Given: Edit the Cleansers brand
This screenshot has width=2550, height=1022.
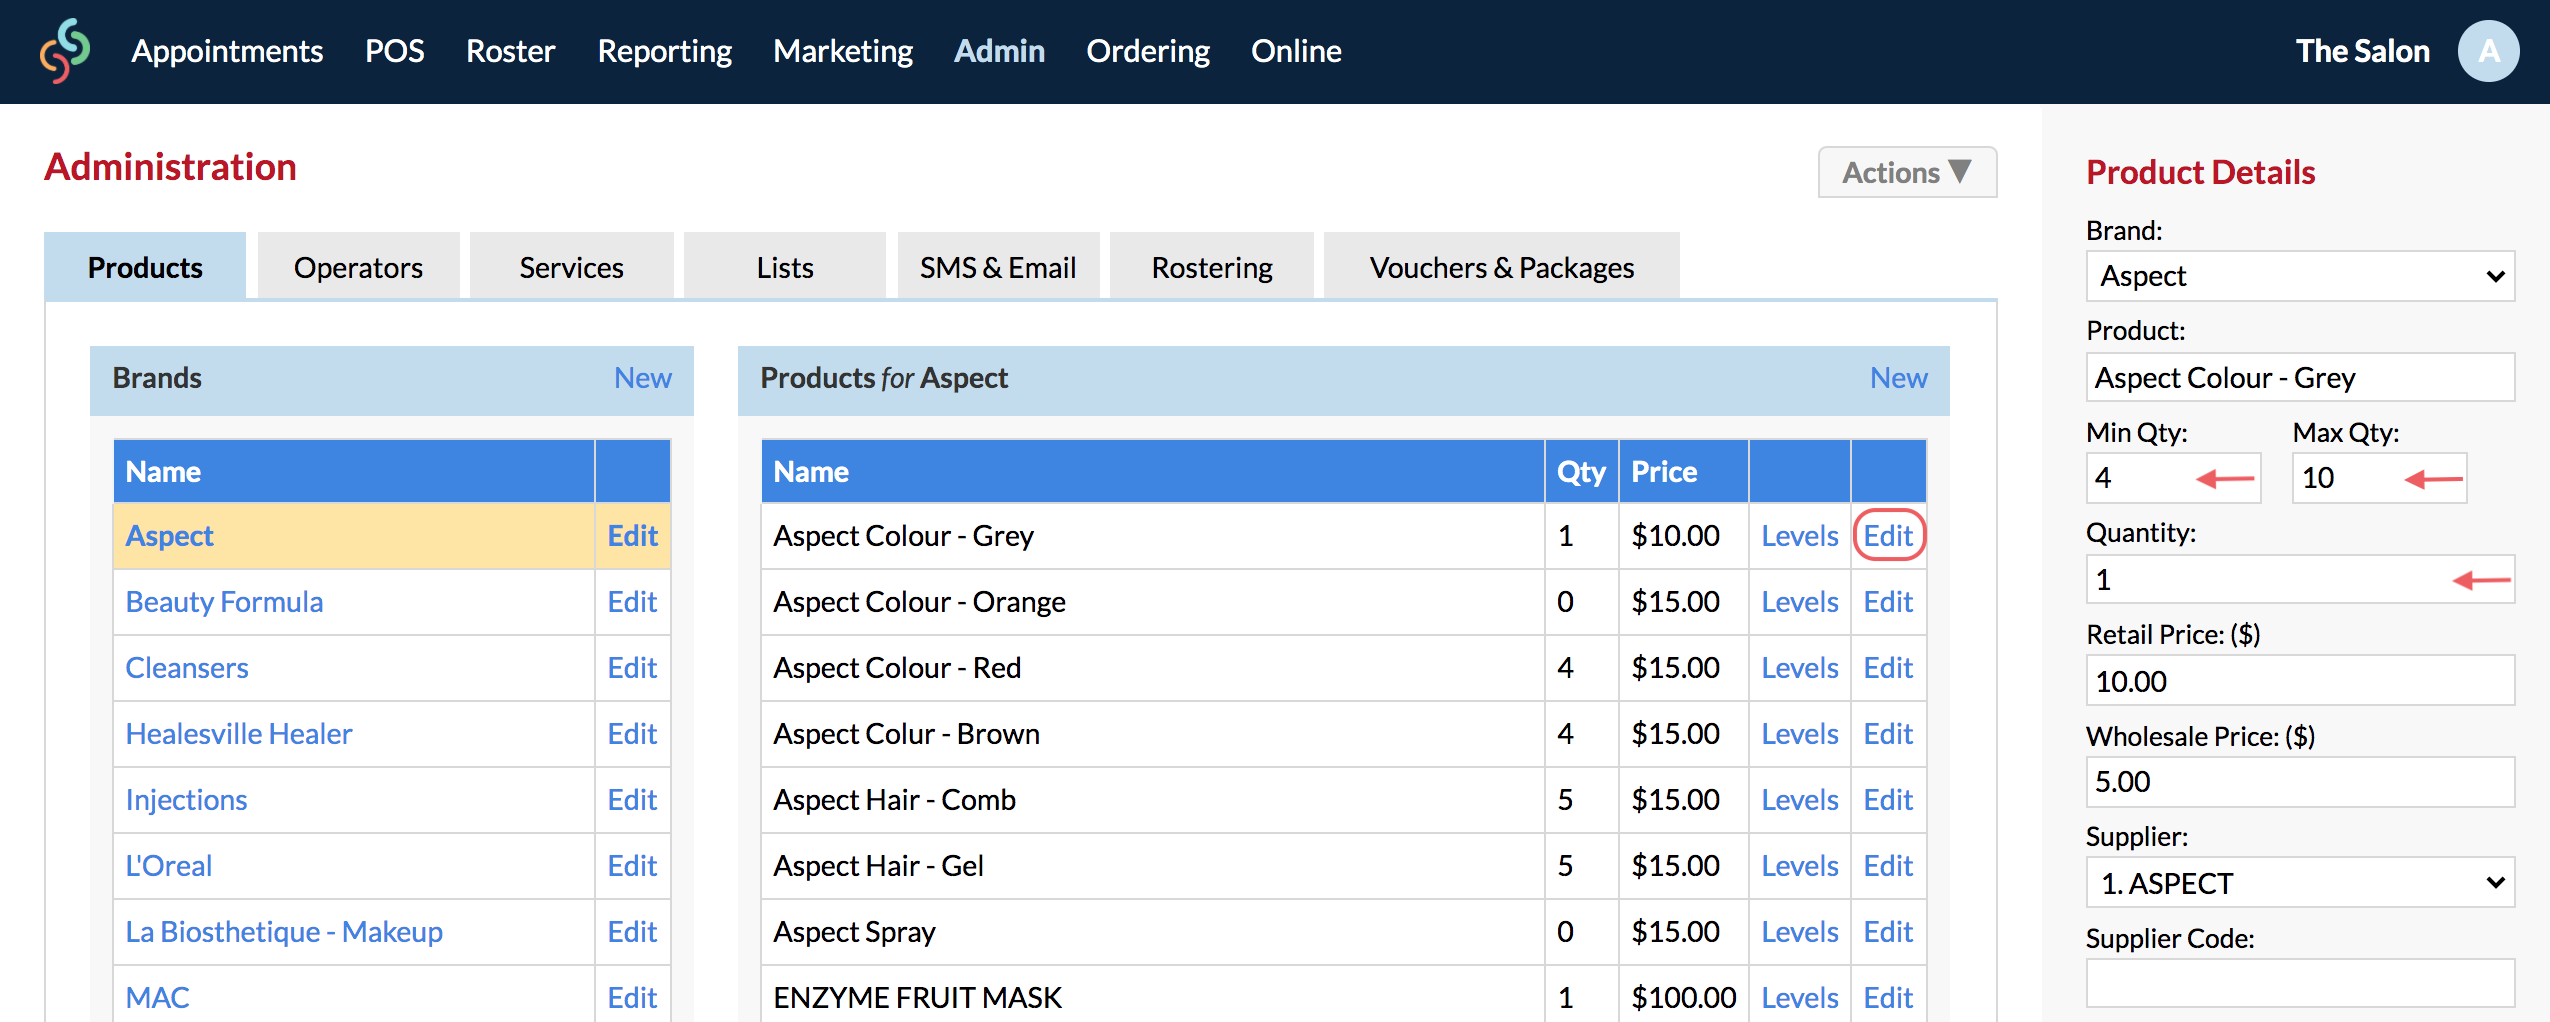Looking at the screenshot, I should coord(632,668).
